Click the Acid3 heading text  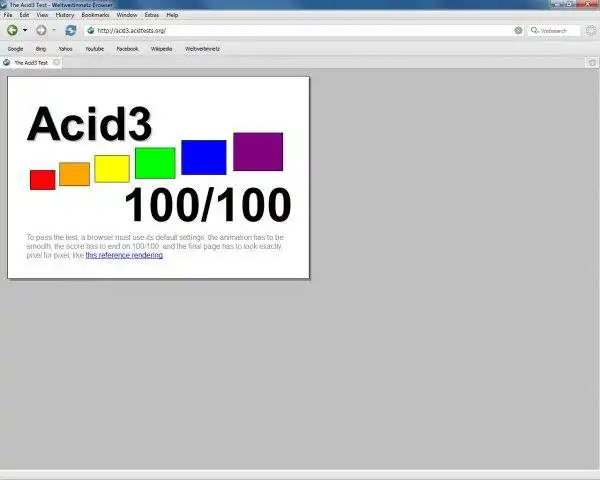click(89, 124)
